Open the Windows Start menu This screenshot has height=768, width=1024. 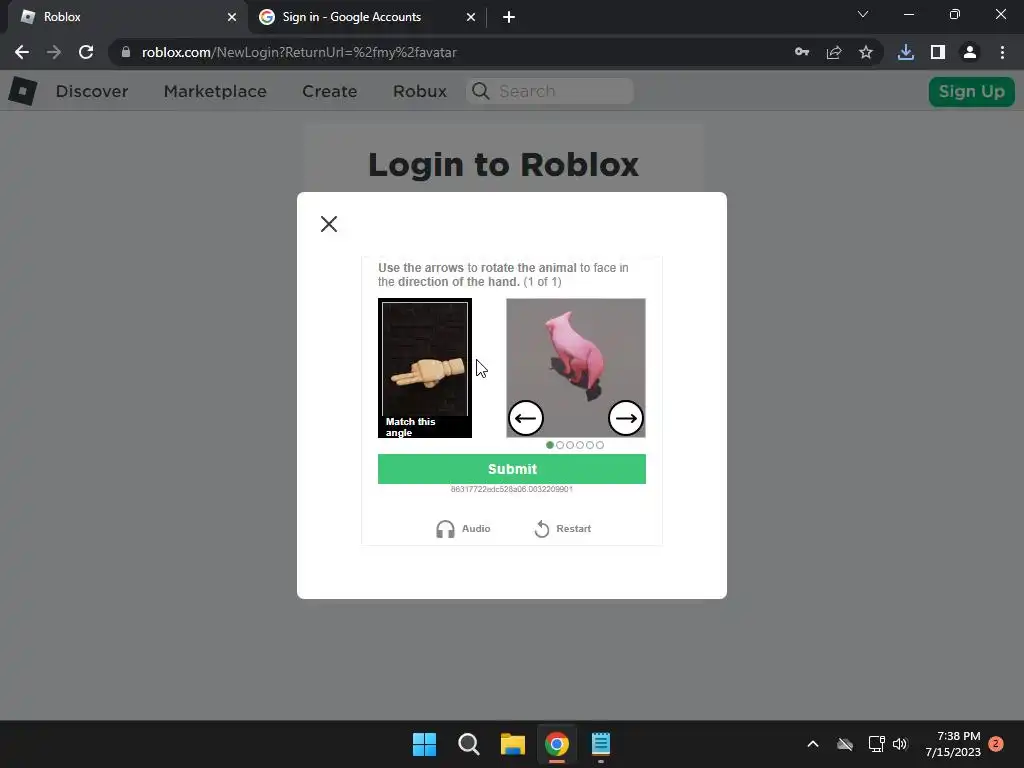pos(424,744)
